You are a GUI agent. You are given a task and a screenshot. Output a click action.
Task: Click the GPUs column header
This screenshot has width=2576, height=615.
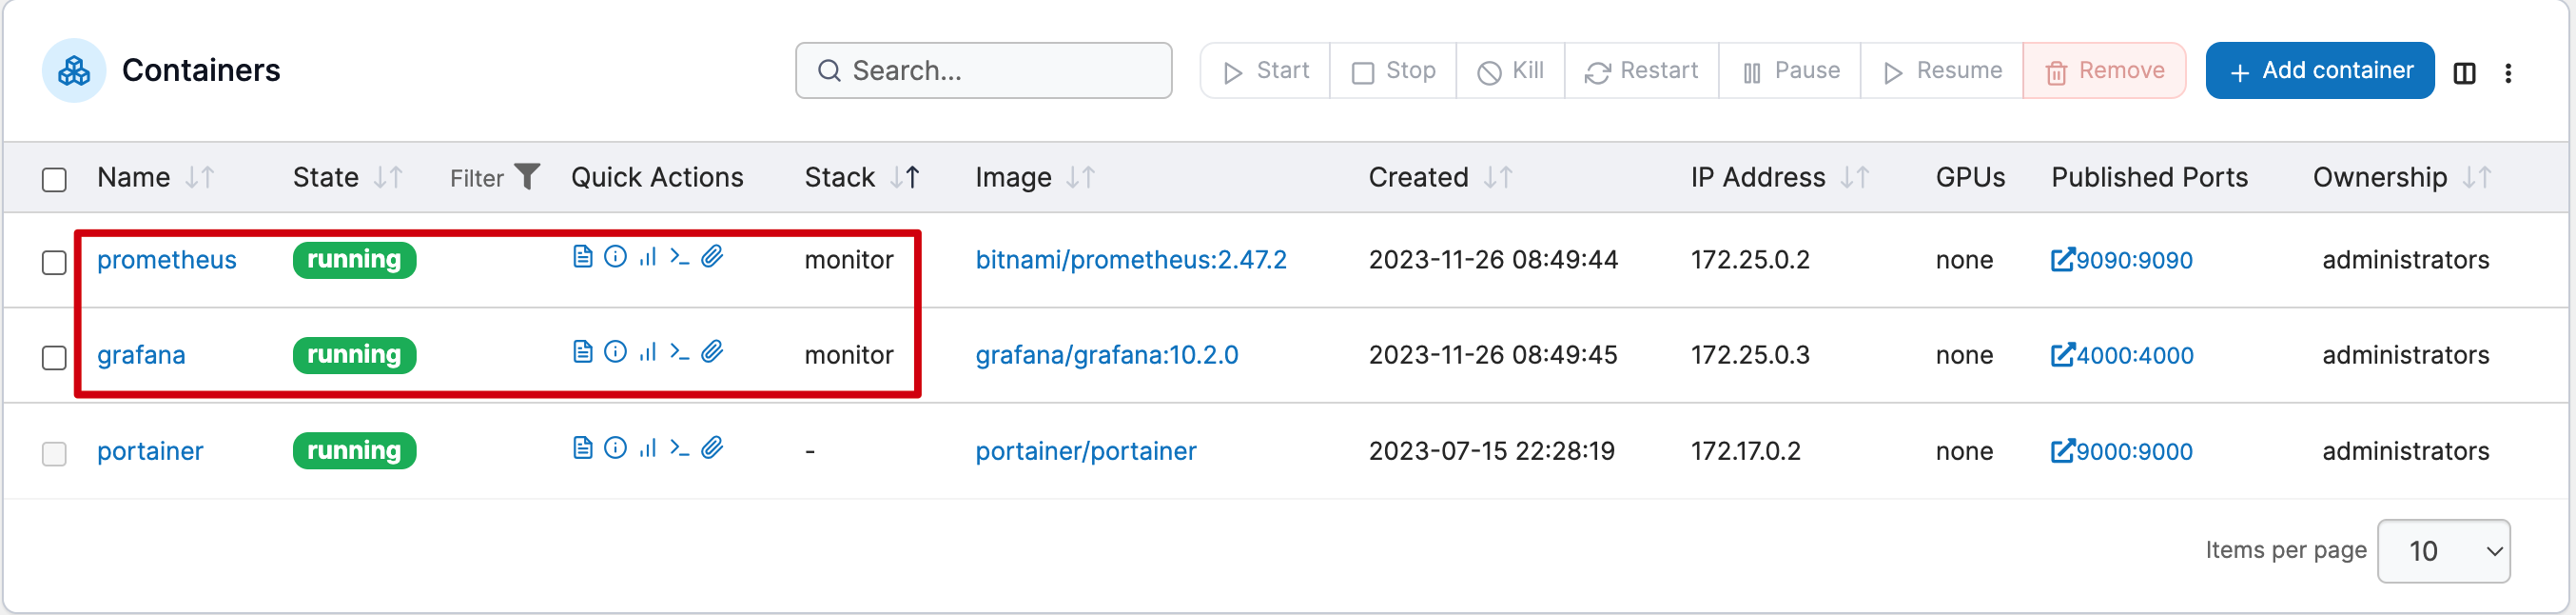click(x=1970, y=177)
